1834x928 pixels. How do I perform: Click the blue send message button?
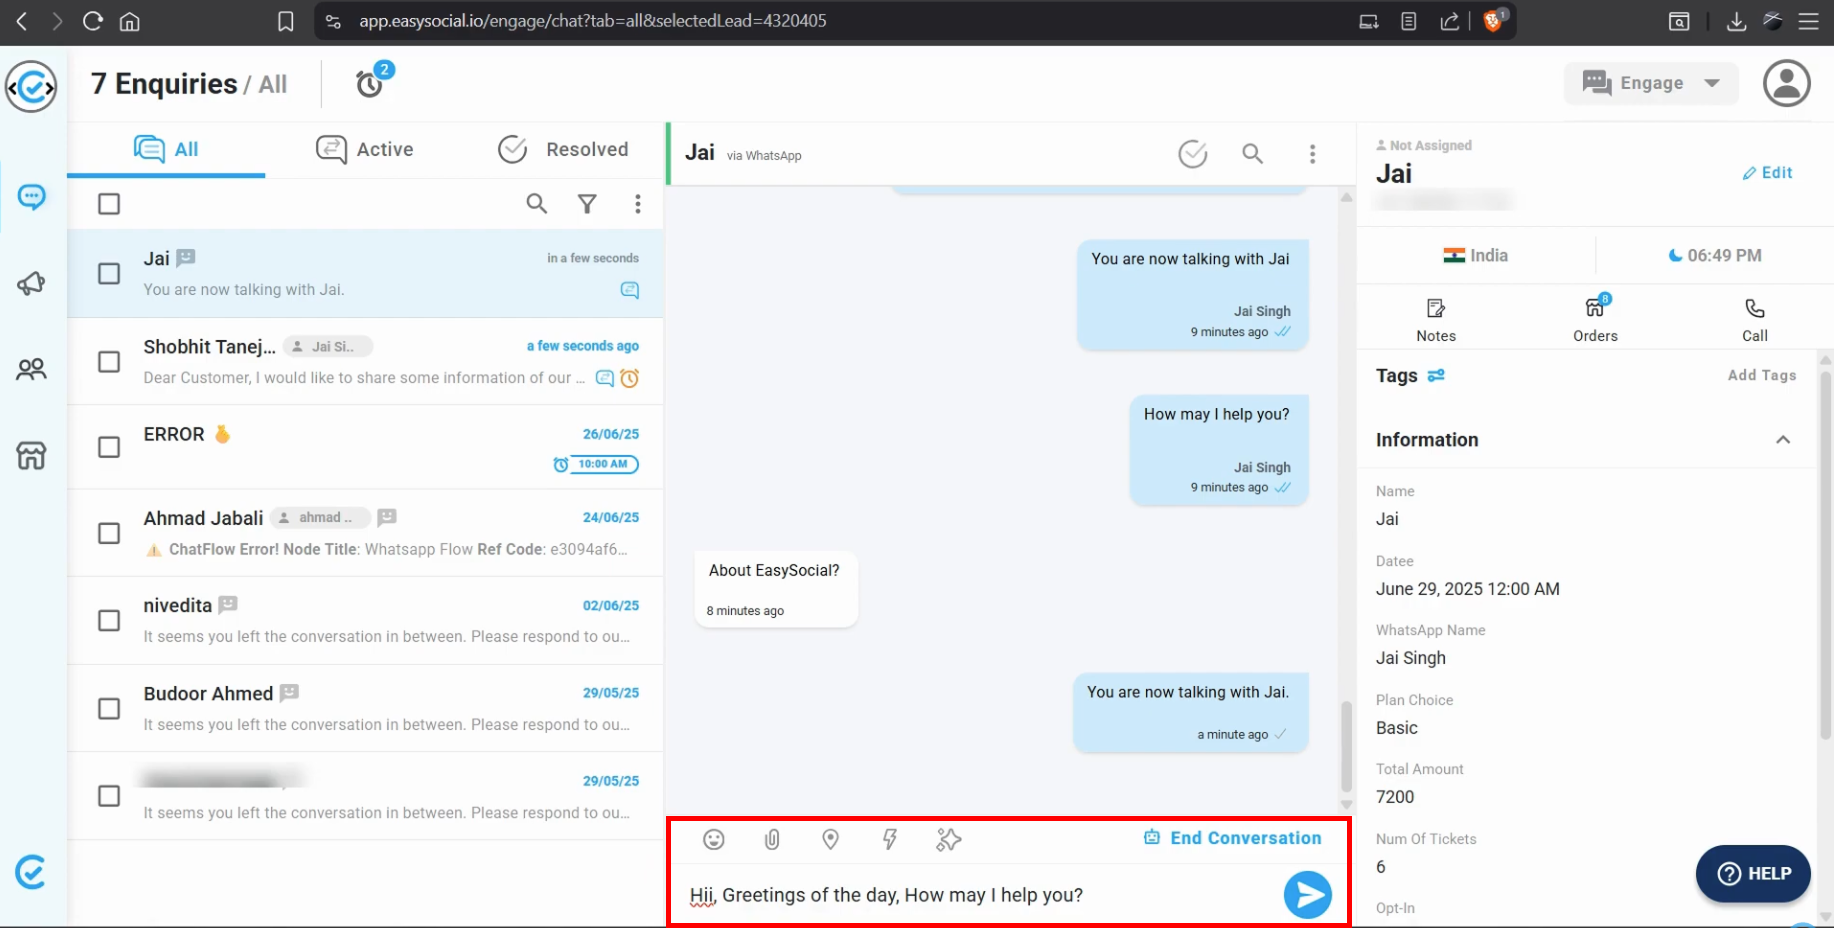pos(1307,895)
